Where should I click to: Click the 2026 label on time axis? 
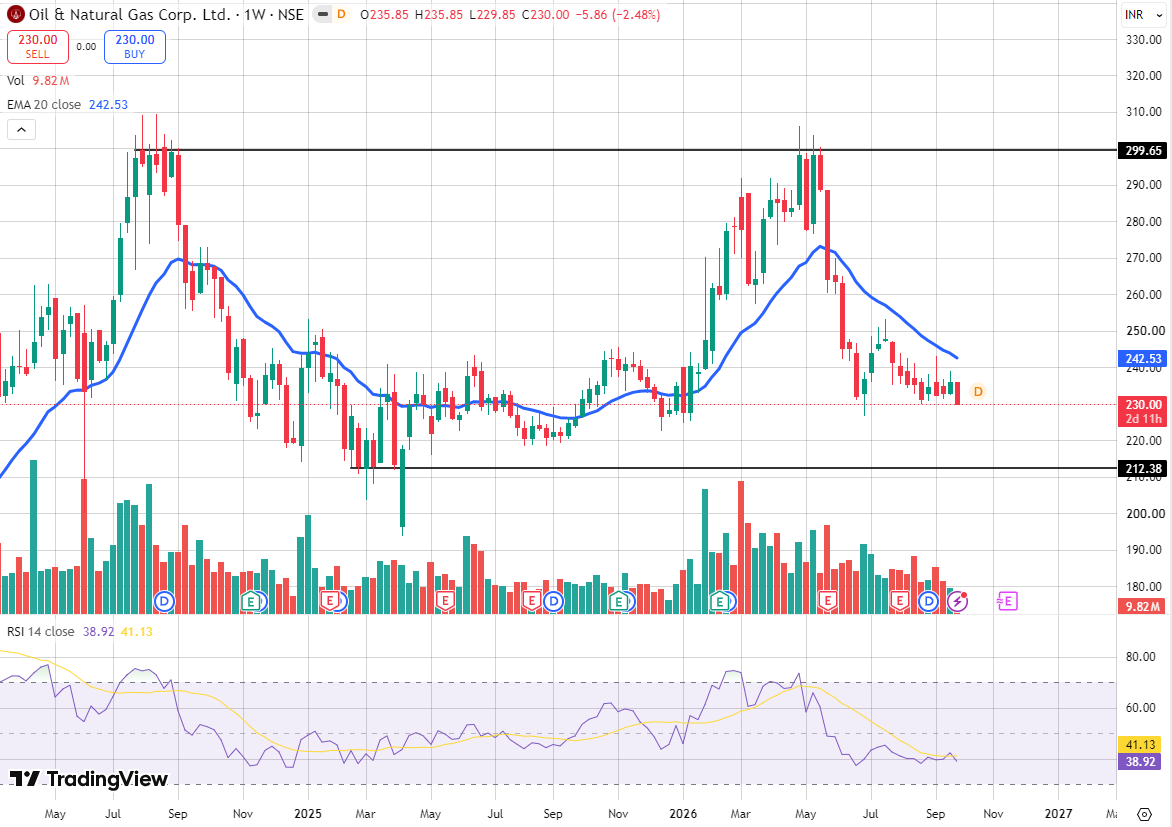coord(683,814)
